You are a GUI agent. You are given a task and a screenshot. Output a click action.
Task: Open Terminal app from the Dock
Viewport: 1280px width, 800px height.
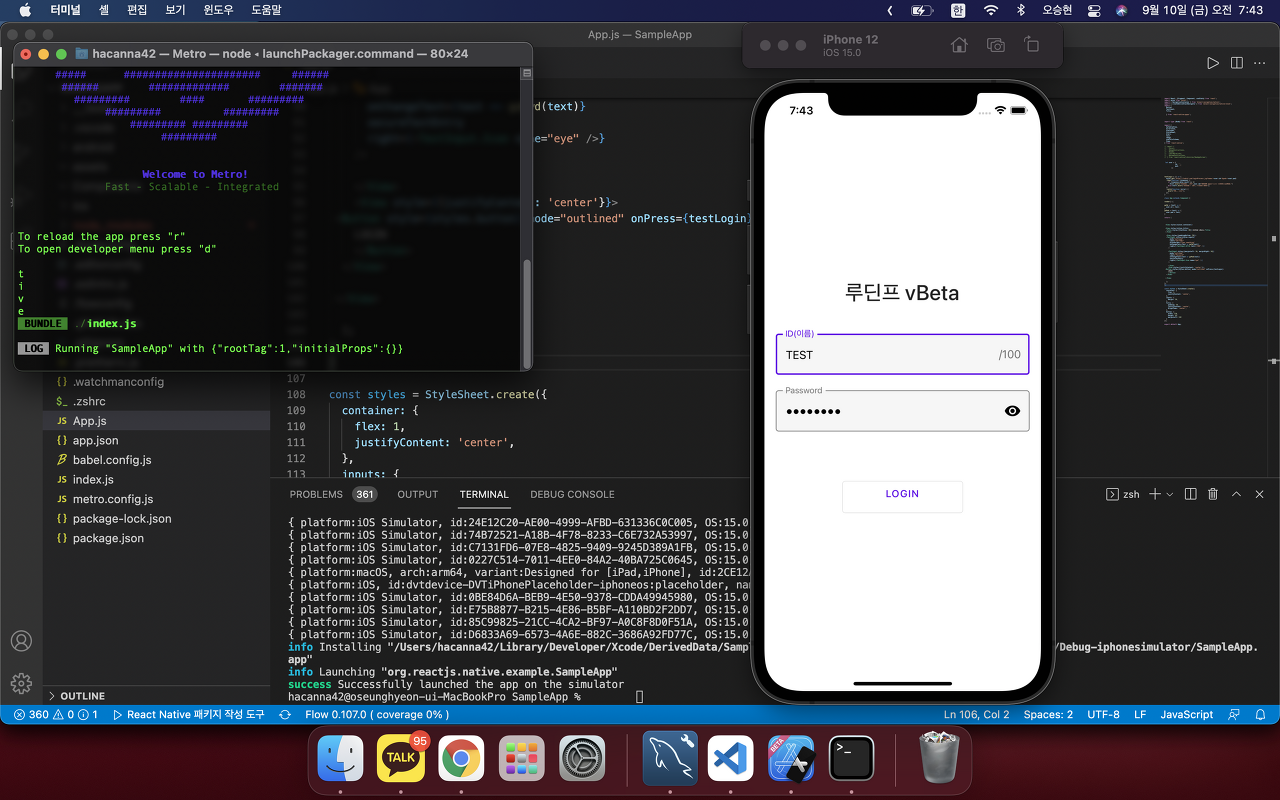[851, 758]
